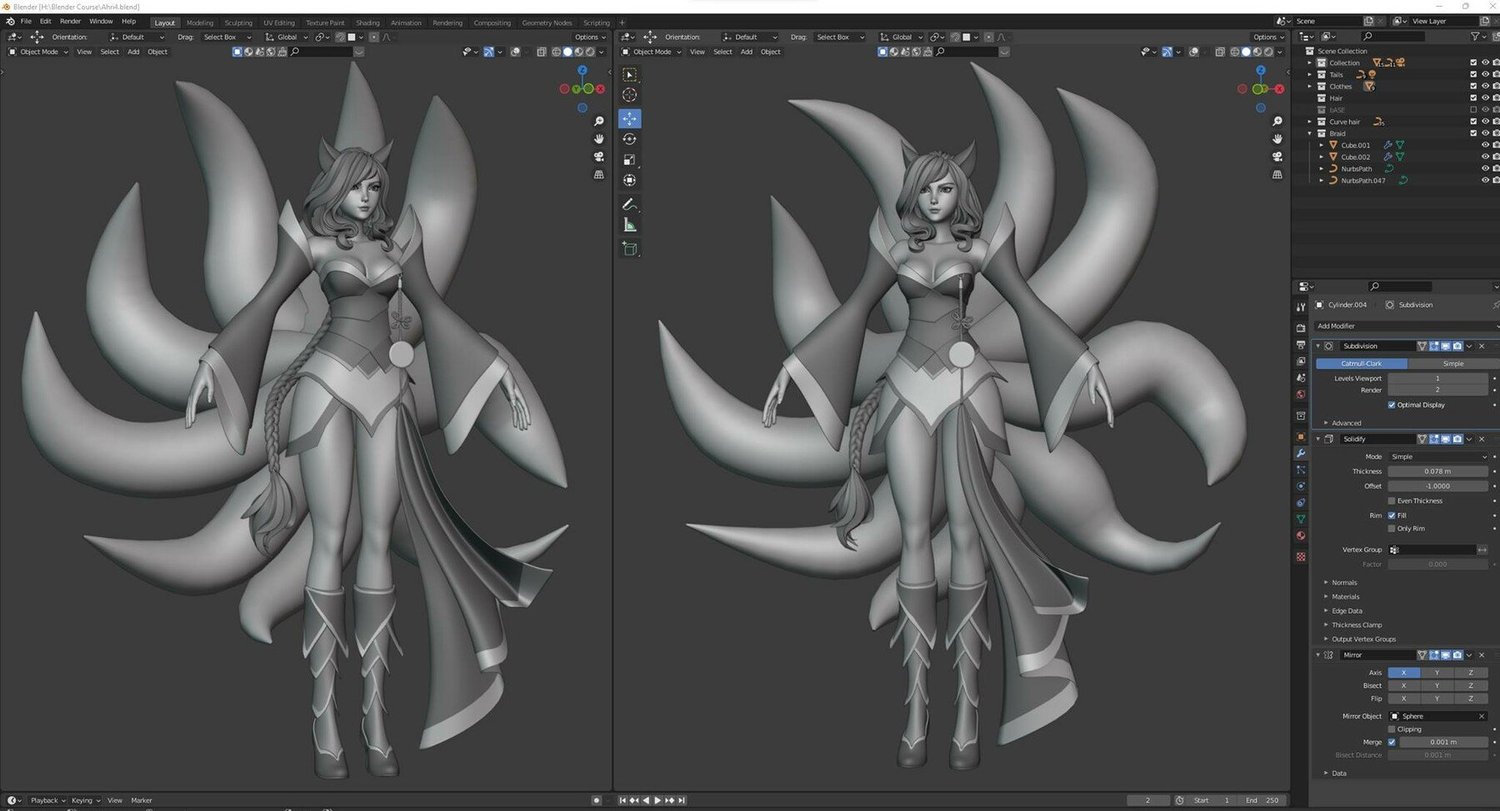The width and height of the screenshot is (1500, 811).
Task: Open the Render menu
Action: (70, 21)
